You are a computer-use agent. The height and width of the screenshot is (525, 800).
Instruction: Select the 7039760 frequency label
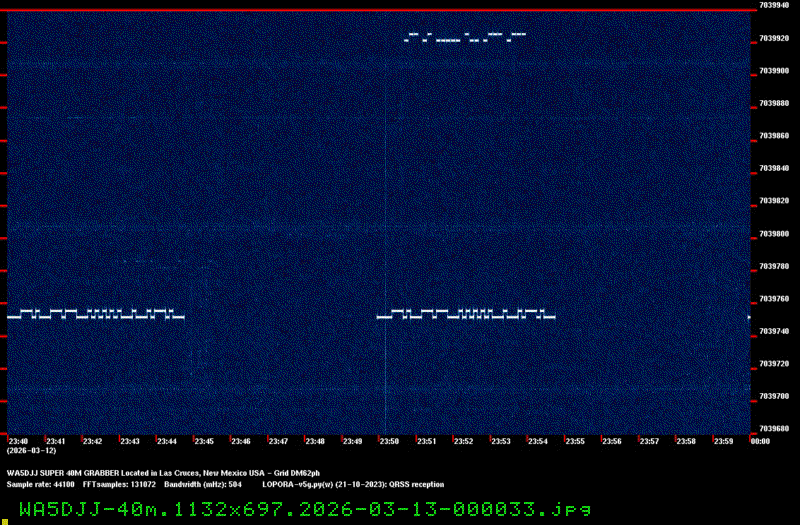[774, 299]
